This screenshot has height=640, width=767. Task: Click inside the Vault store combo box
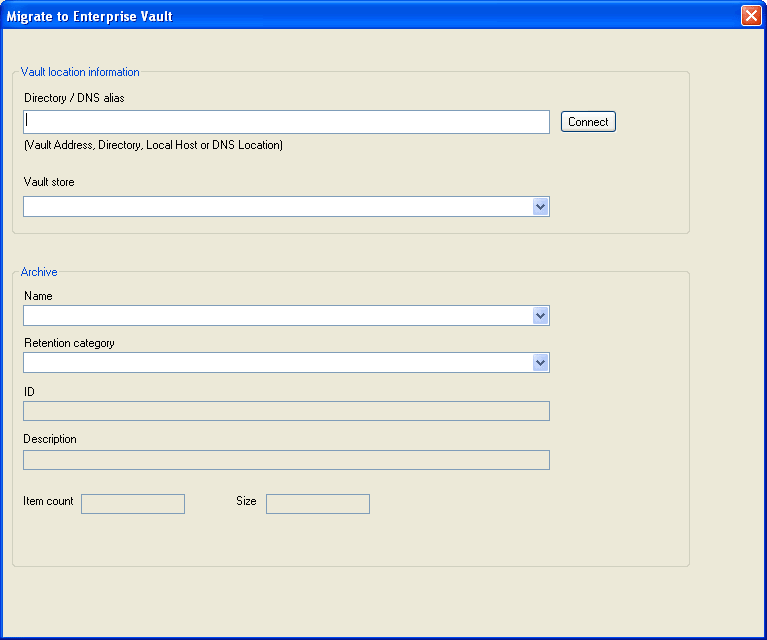click(x=278, y=206)
